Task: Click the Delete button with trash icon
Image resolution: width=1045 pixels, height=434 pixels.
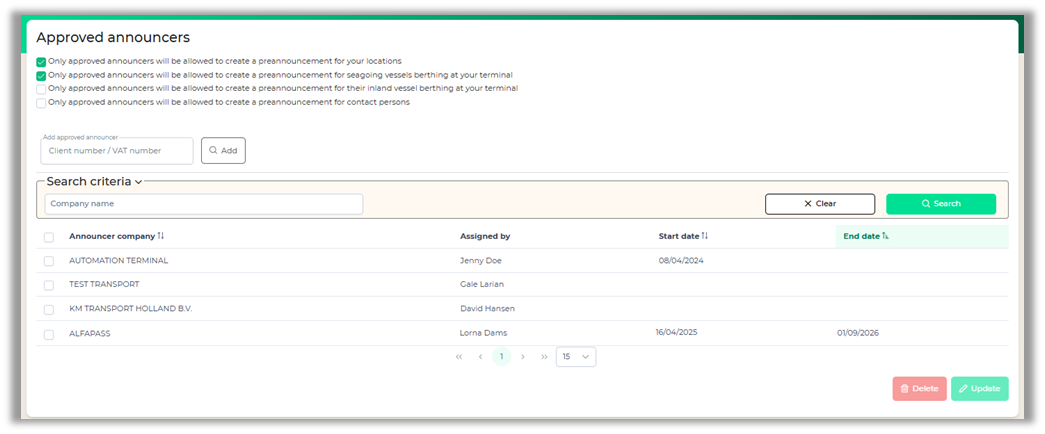Action: coord(919,388)
